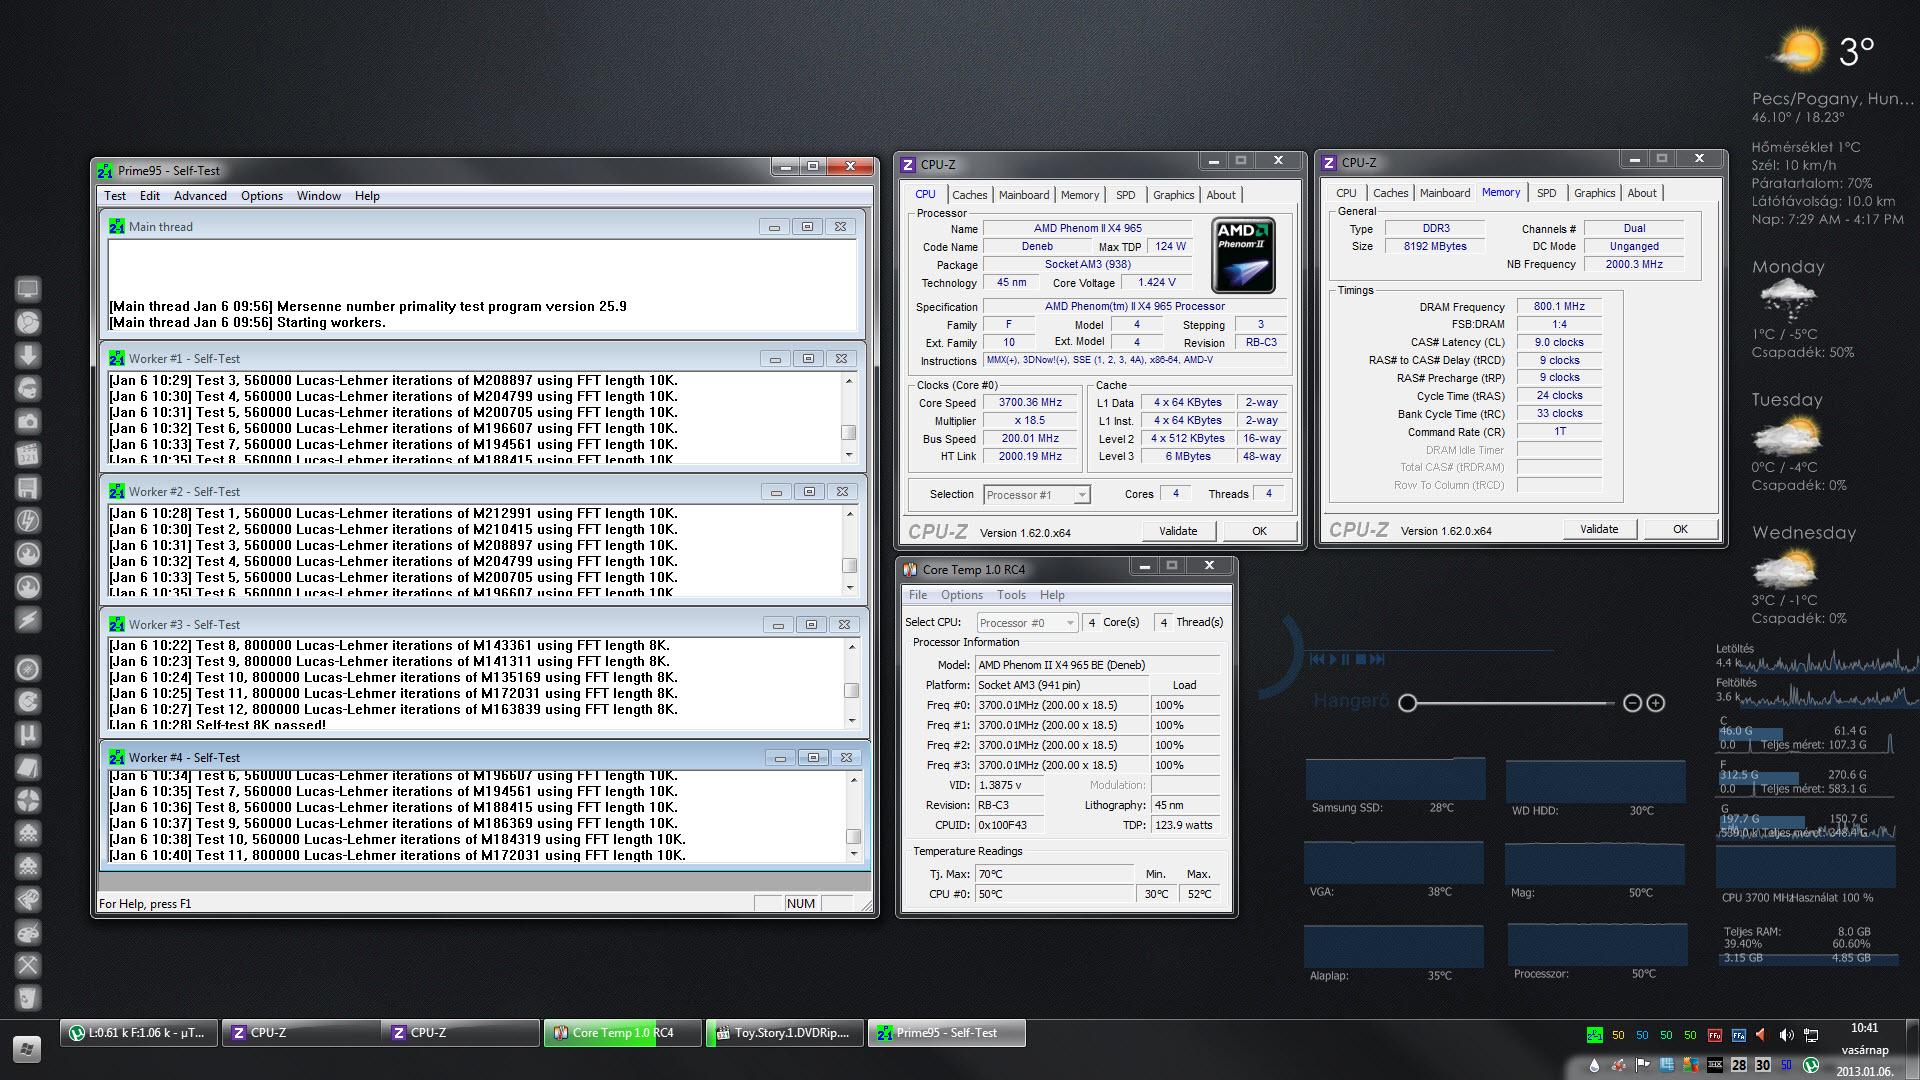The width and height of the screenshot is (1920, 1080).
Task: Click scroll-up arrow in Worker #4 window
Action: pos(853,779)
